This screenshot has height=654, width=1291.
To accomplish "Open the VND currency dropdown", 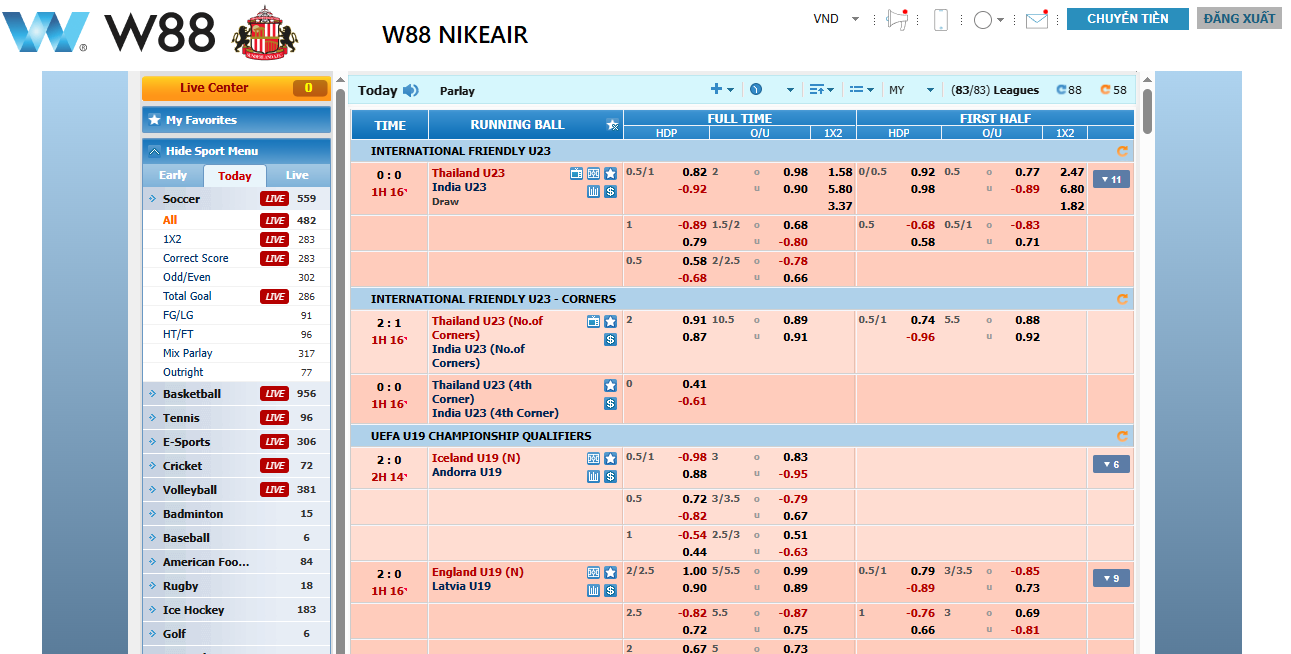I will (x=836, y=19).
